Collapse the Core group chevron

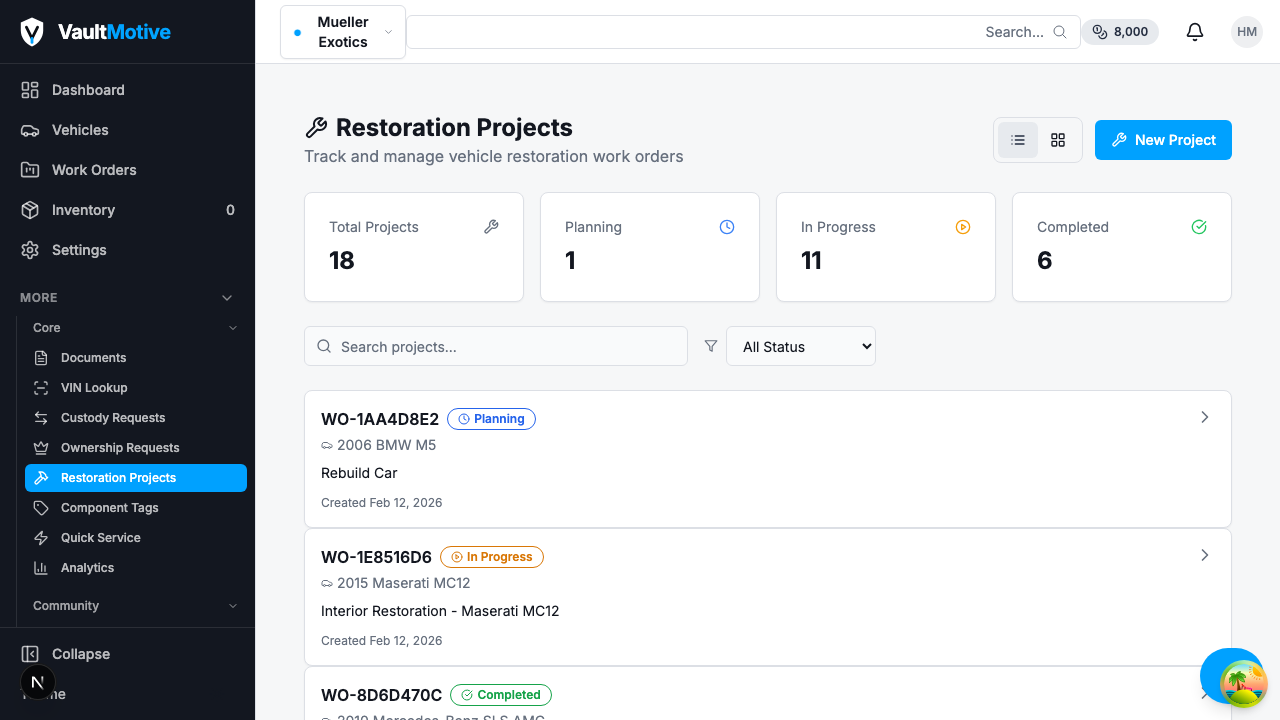click(x=233, y=328)
